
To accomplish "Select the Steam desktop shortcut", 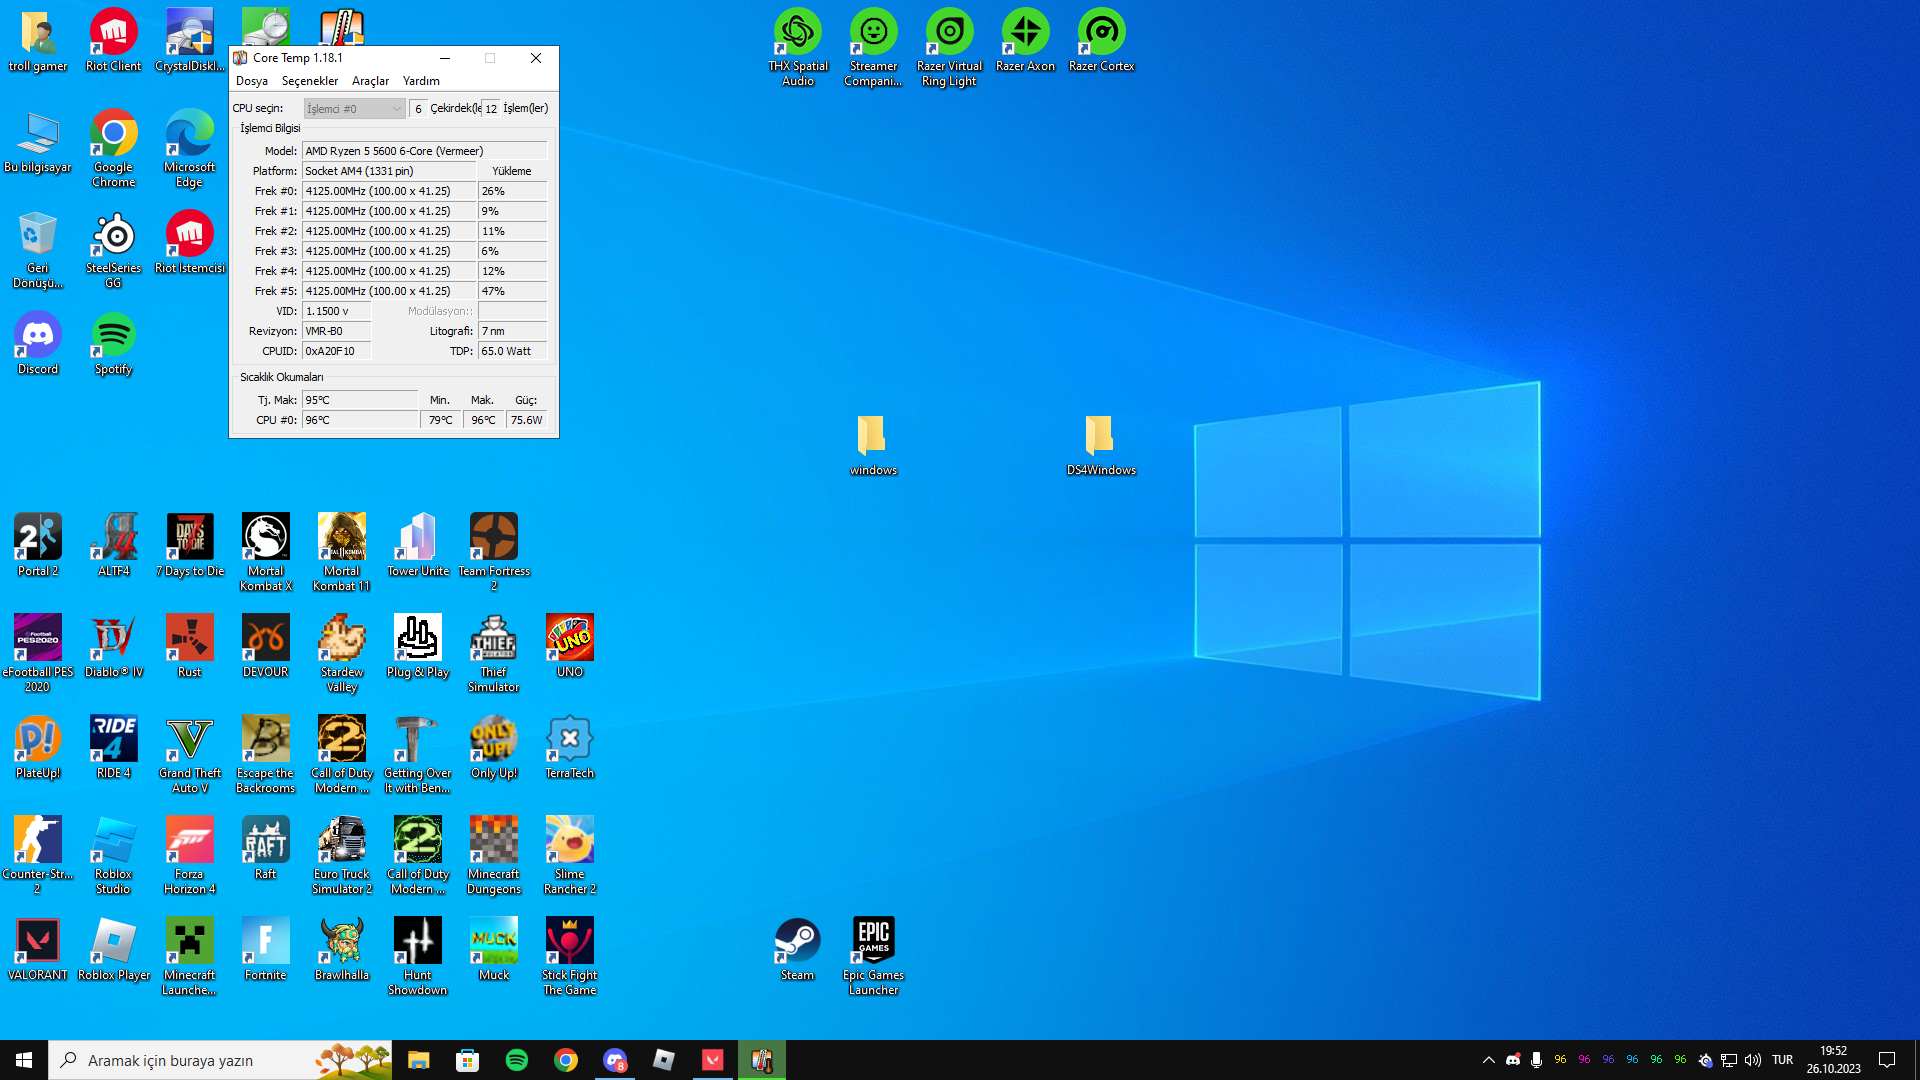I will point(798,949).
